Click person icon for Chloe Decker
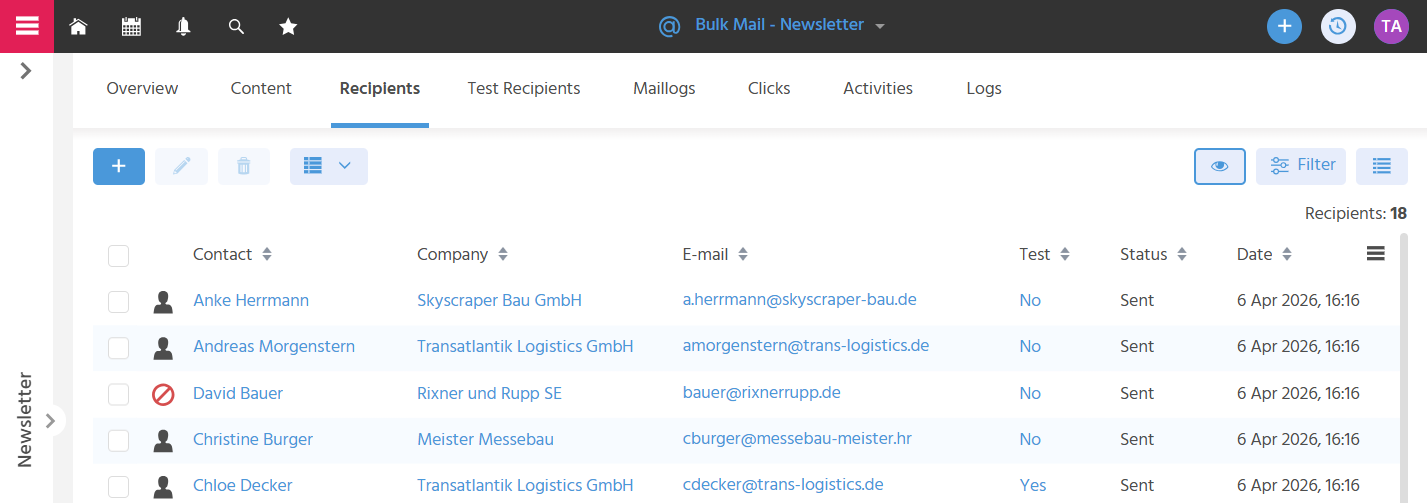Viewport: 1427px width, 503px height. click(163, 486)
